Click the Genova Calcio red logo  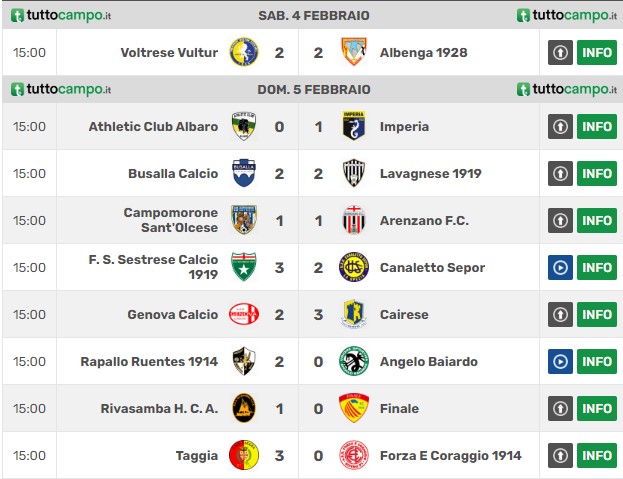pos(244,314)
